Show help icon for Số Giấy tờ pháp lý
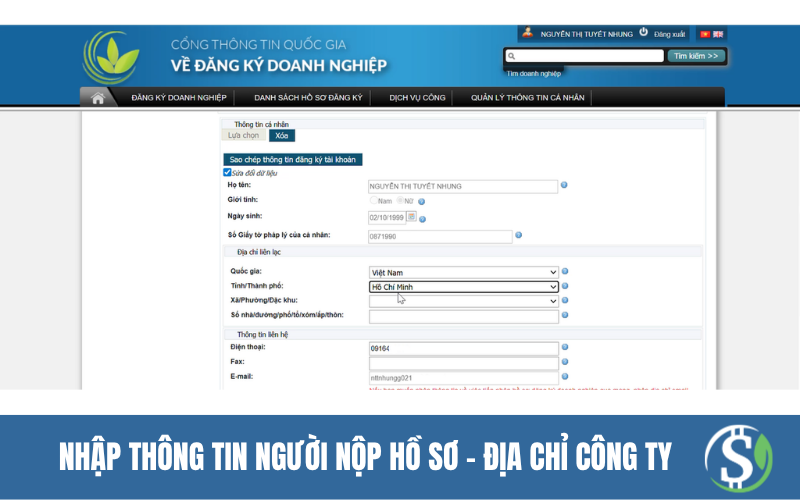 (x=518, y=235)
